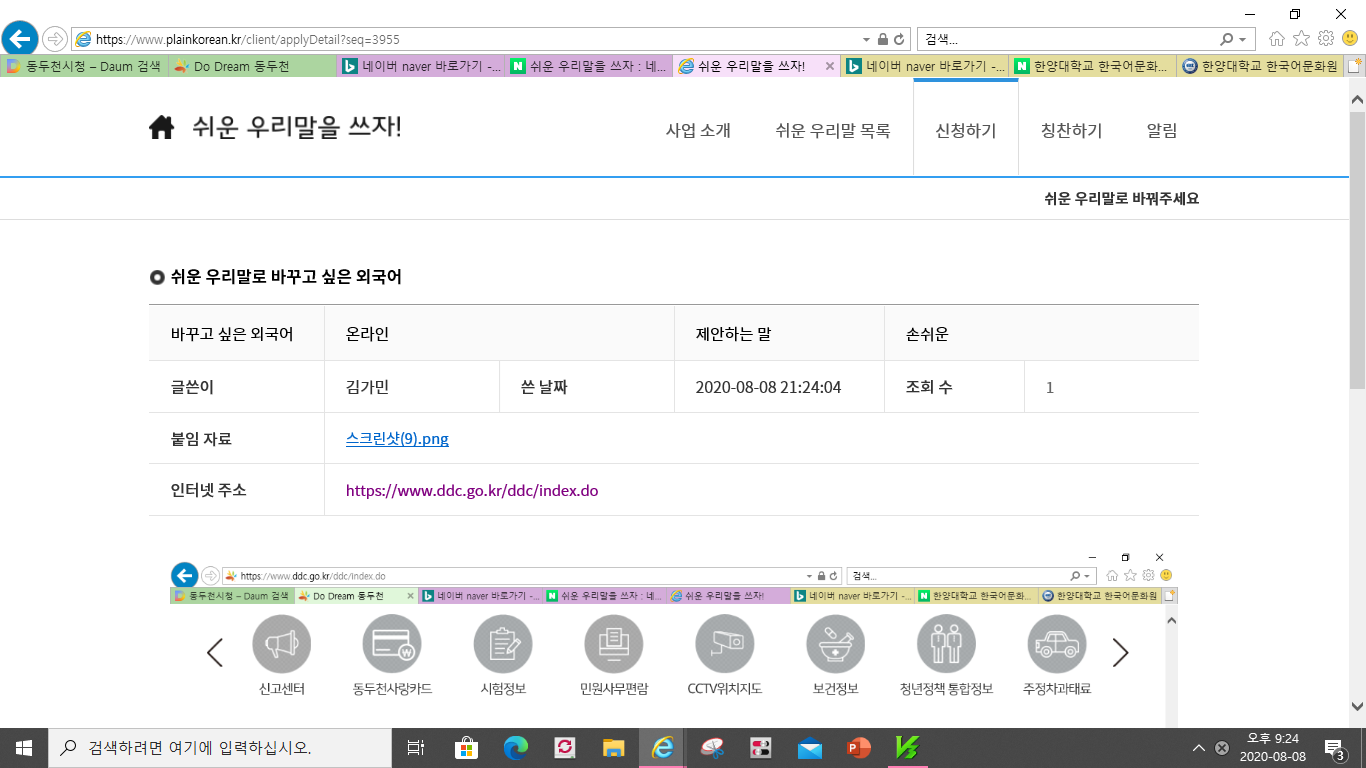Screen dimensions: 1366x768
Task: Expand the address bar URL dropdown arrow
Action: (x=866, y=40)
